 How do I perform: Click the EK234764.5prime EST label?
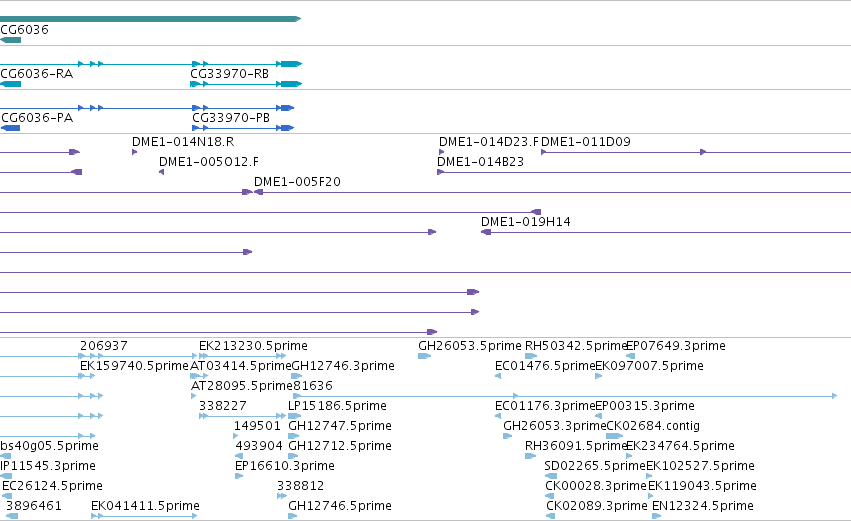(x=681, y=446)
